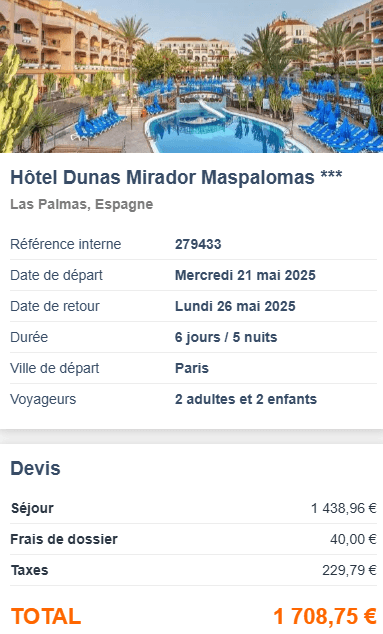Click the Devis section heading

click(x=36, y=468)
